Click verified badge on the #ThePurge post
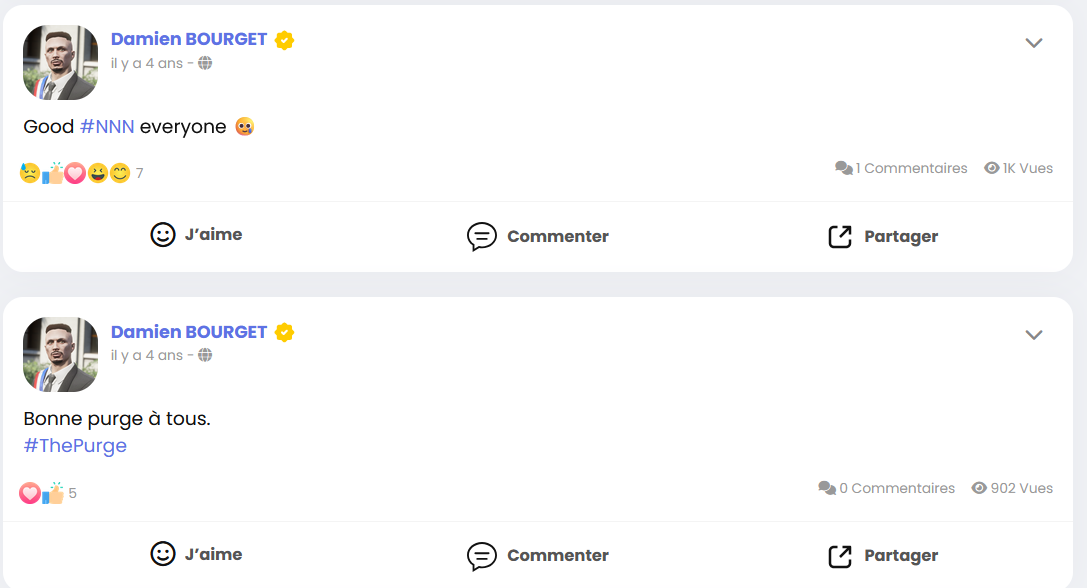1087x588 pixels. tap(285, 332)
